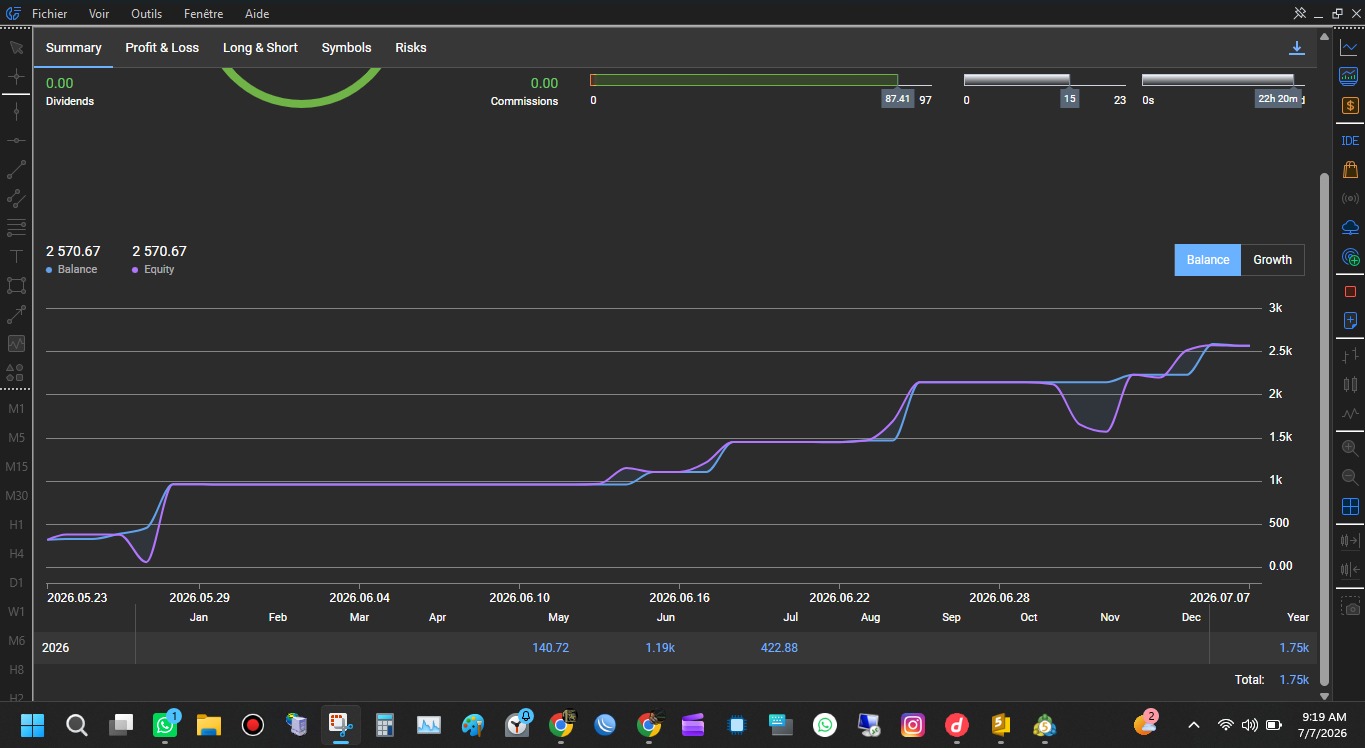Open the Risks tab
This screenshot has width=1365, height=748.
point(410,48)
